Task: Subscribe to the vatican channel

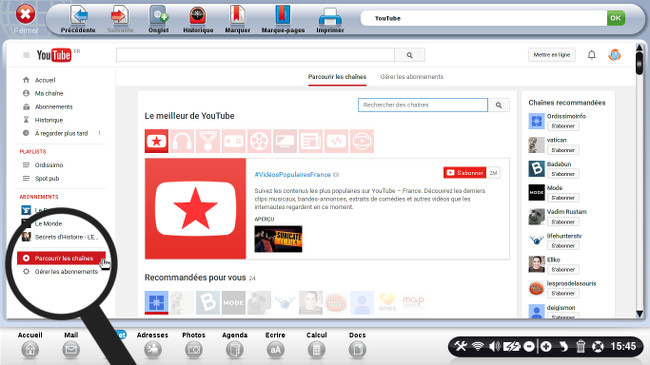Action: pyautogui.click(x=563, y=150)
